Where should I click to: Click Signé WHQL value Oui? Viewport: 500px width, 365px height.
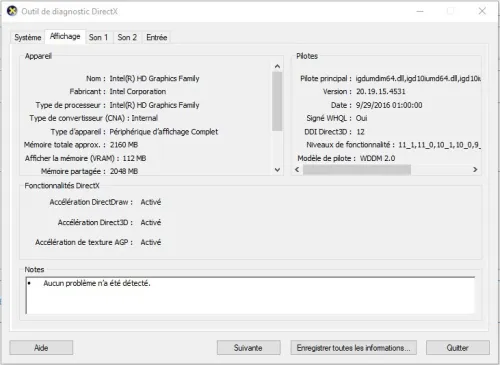pos(361,118)
